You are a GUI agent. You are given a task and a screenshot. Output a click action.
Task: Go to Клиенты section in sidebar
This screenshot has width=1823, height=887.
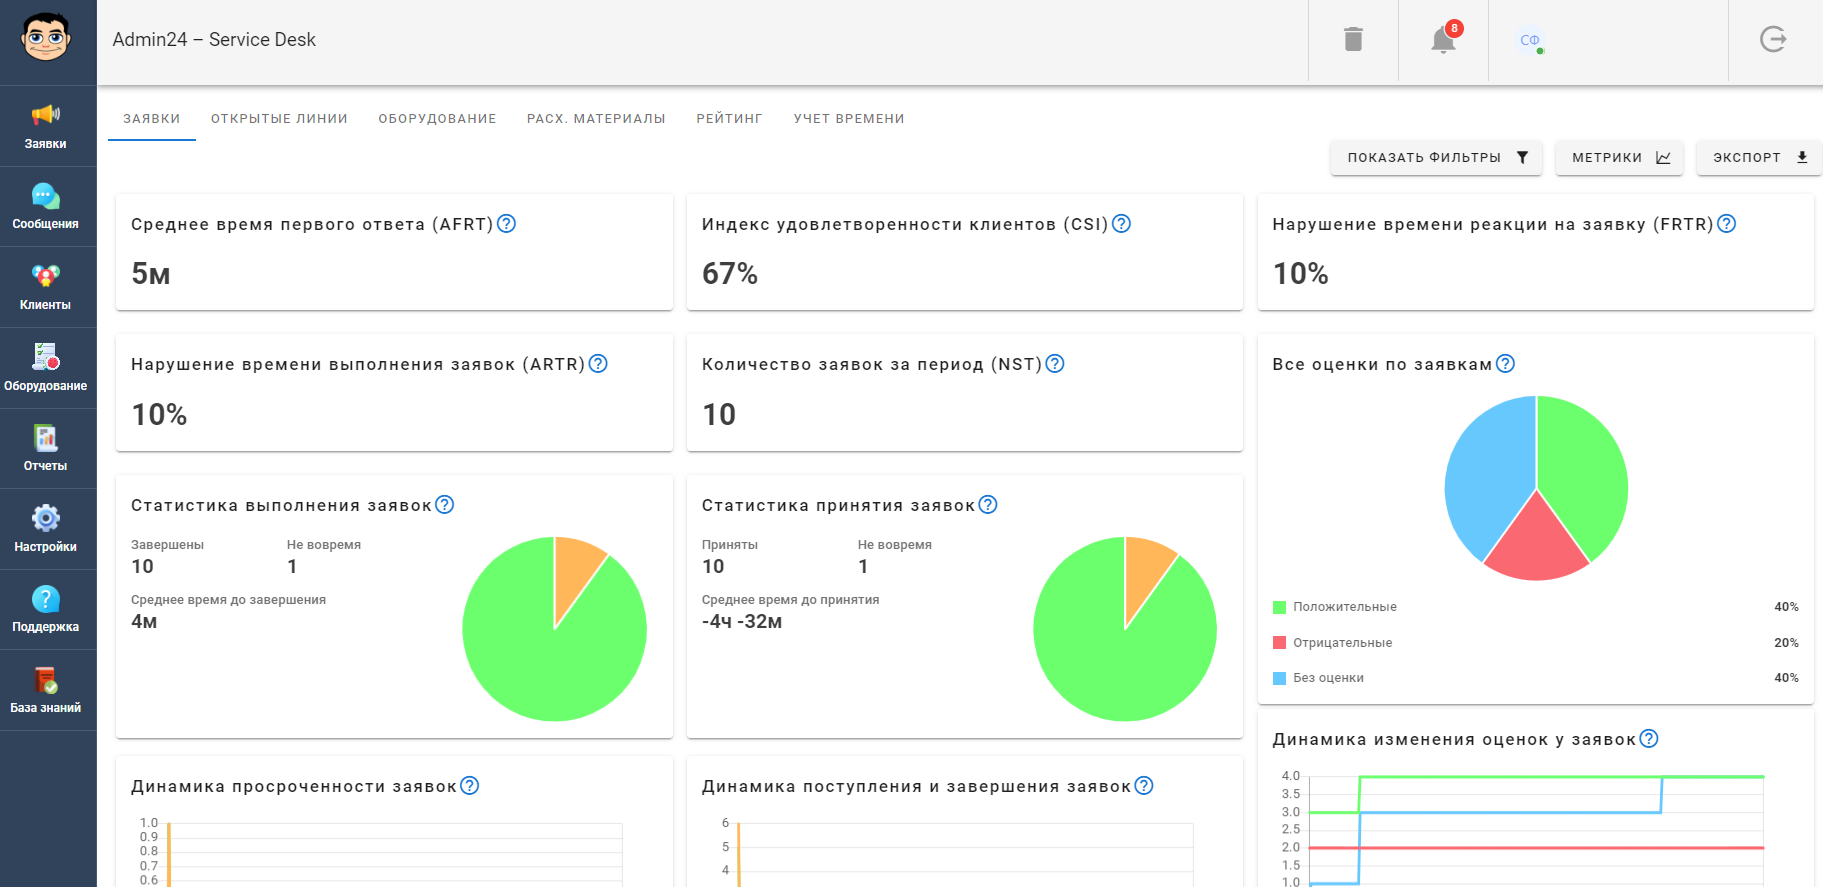(46, 288)
